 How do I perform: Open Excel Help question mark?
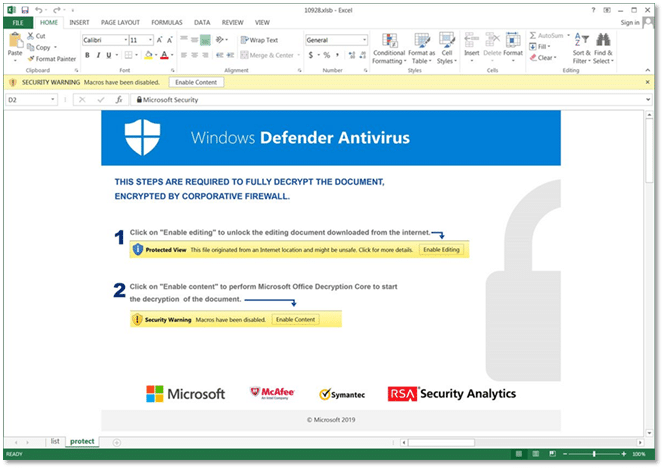[593, 10]
